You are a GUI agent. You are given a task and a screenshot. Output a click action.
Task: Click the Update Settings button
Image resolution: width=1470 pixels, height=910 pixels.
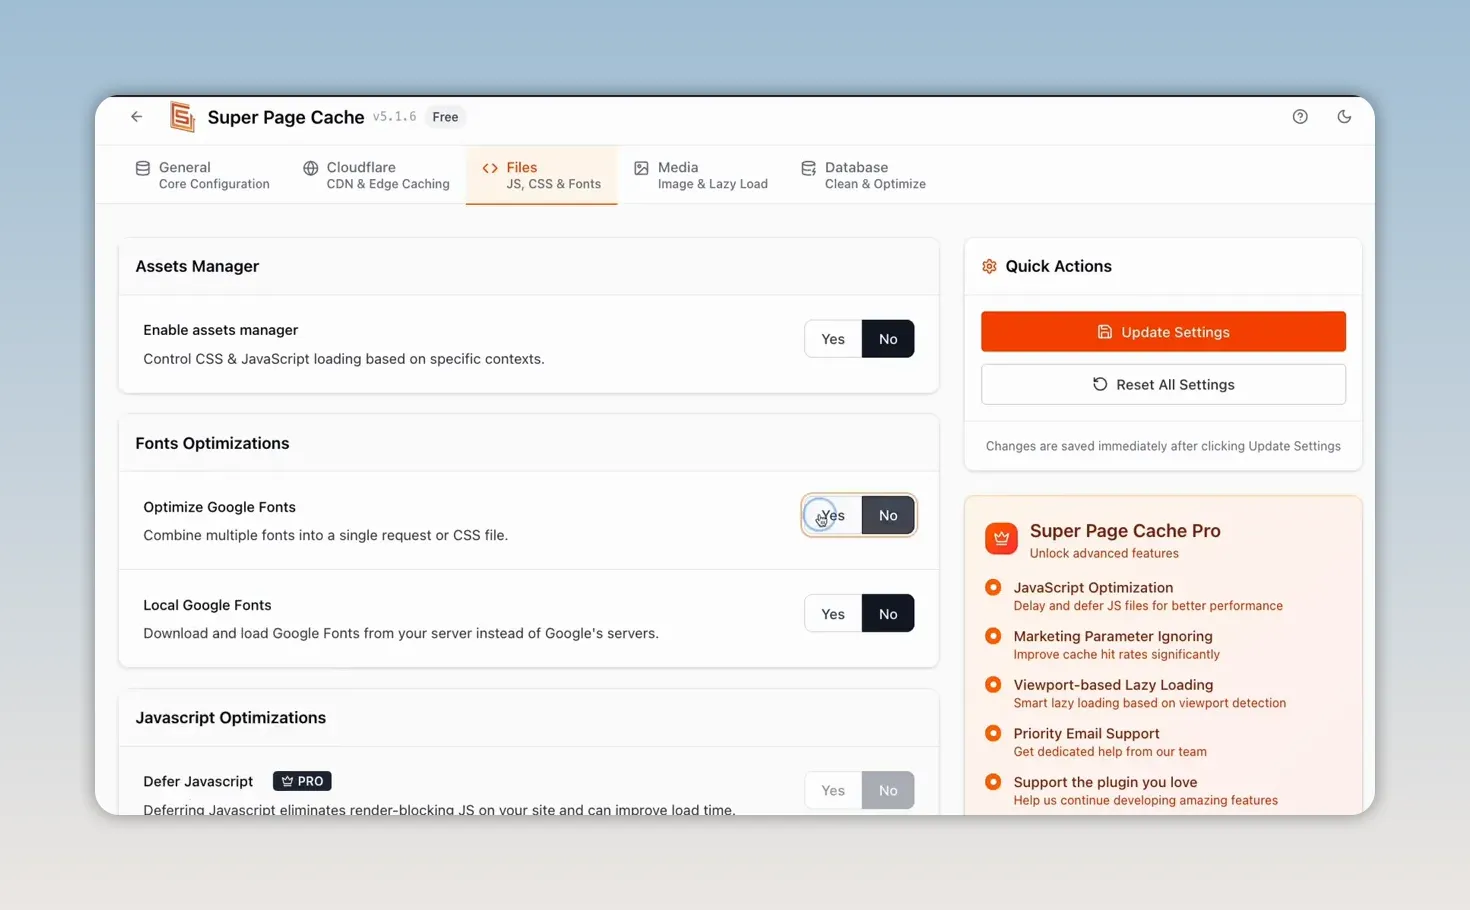point(1163,332)
